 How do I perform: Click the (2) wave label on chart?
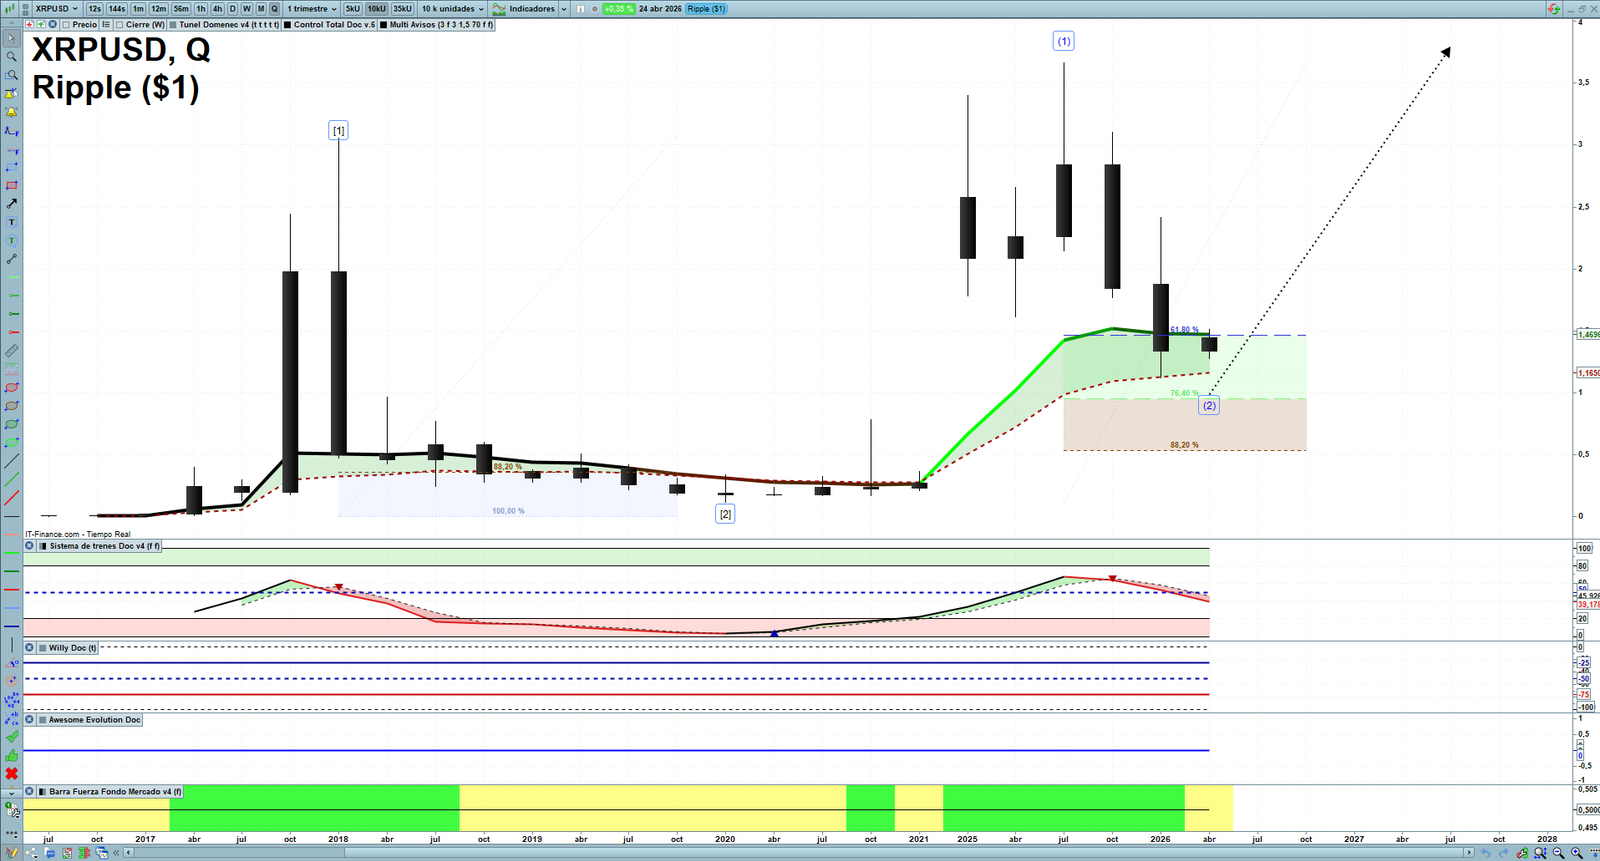(1209, 405)
